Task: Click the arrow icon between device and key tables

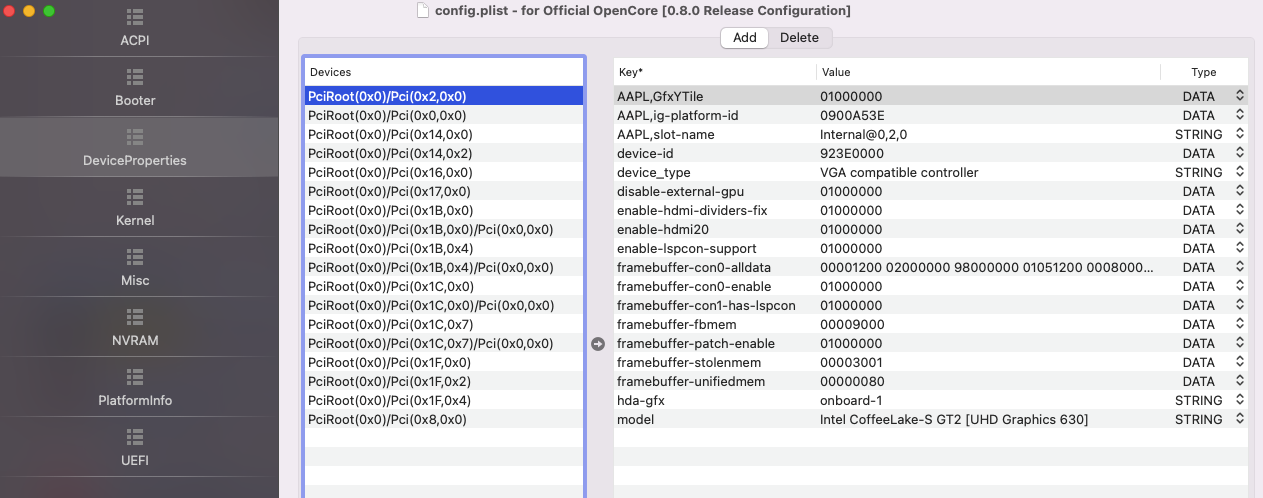Action: [598, 344]
